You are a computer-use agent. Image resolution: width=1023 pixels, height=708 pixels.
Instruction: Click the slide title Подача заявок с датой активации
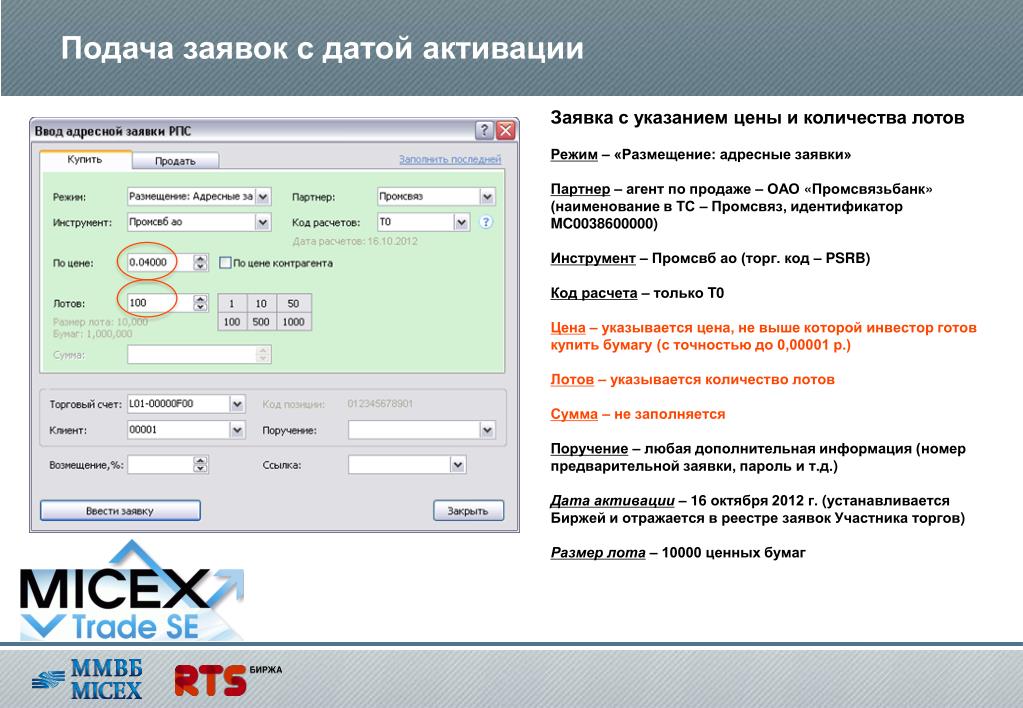point(322,48)
